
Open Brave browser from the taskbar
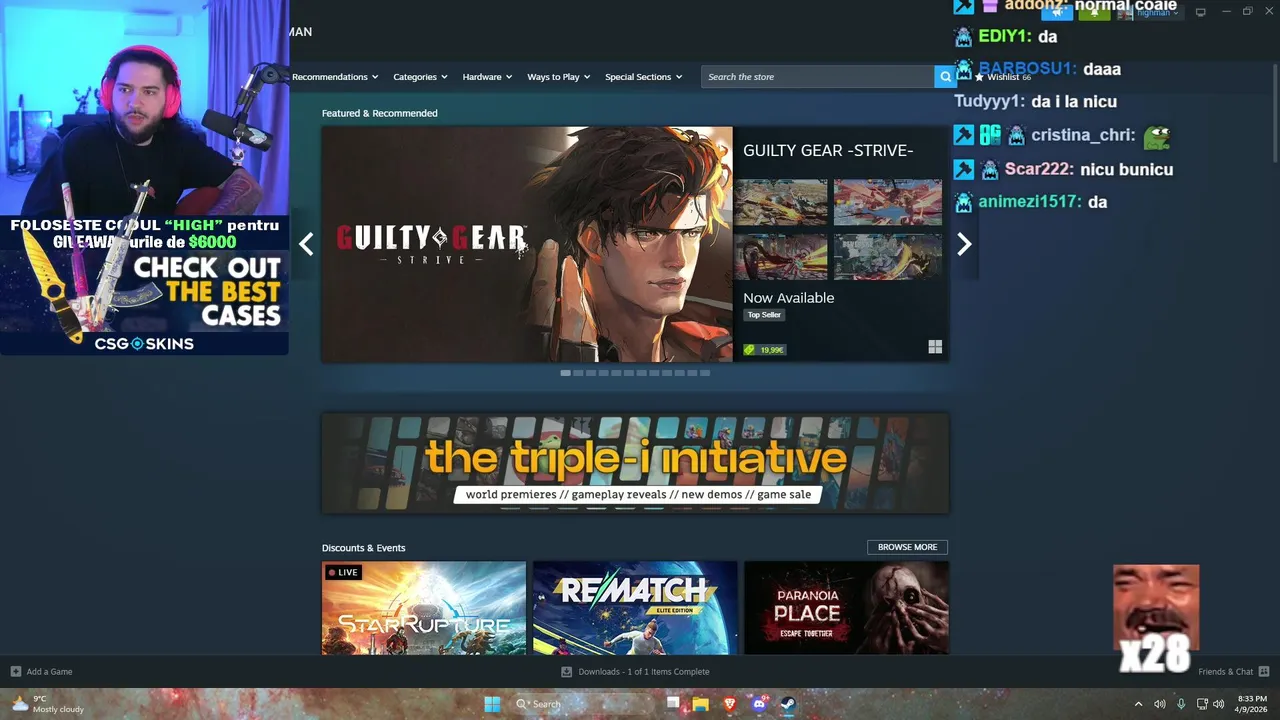(730, 704)
